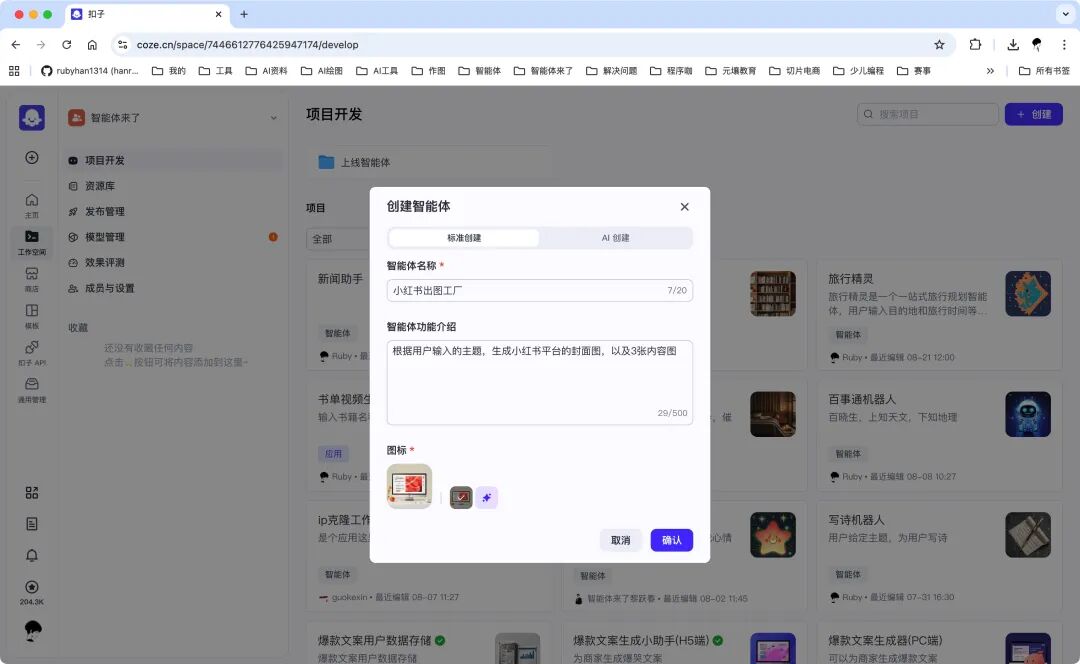Screen dimensions: 1080x664
Task: Click the plus icon to create workspace content
Action: coord(31,157)
